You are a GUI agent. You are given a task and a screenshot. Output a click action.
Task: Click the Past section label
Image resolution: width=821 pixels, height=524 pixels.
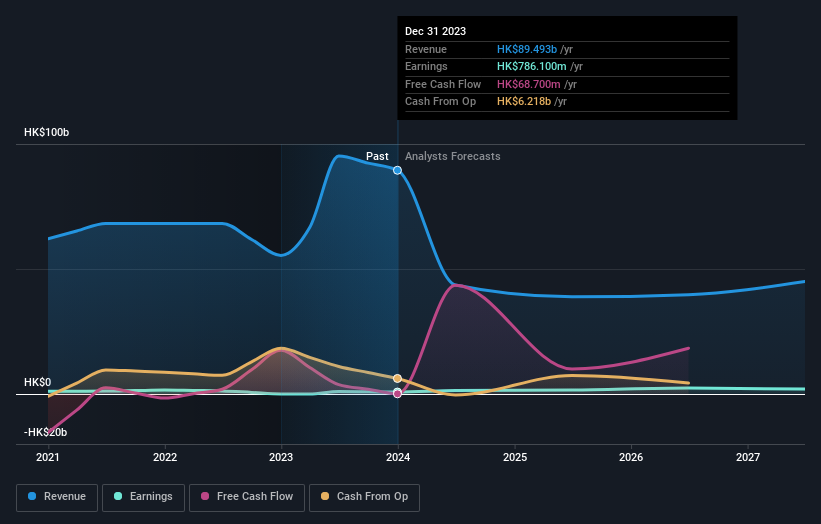377,157
